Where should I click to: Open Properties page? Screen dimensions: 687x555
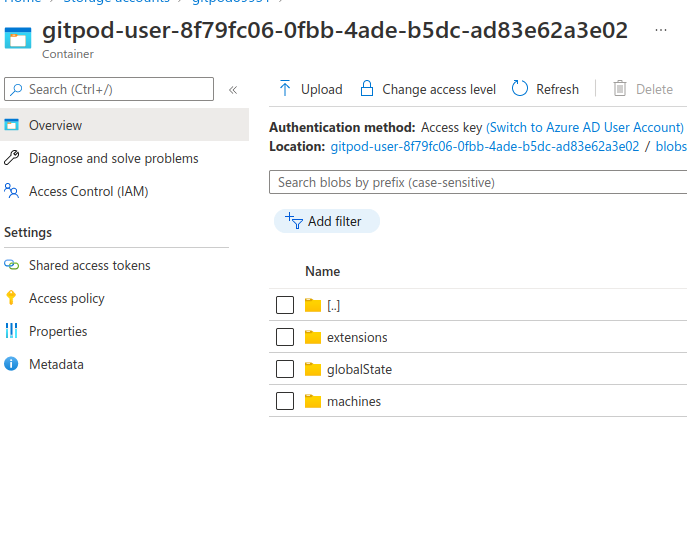point(58,332)
